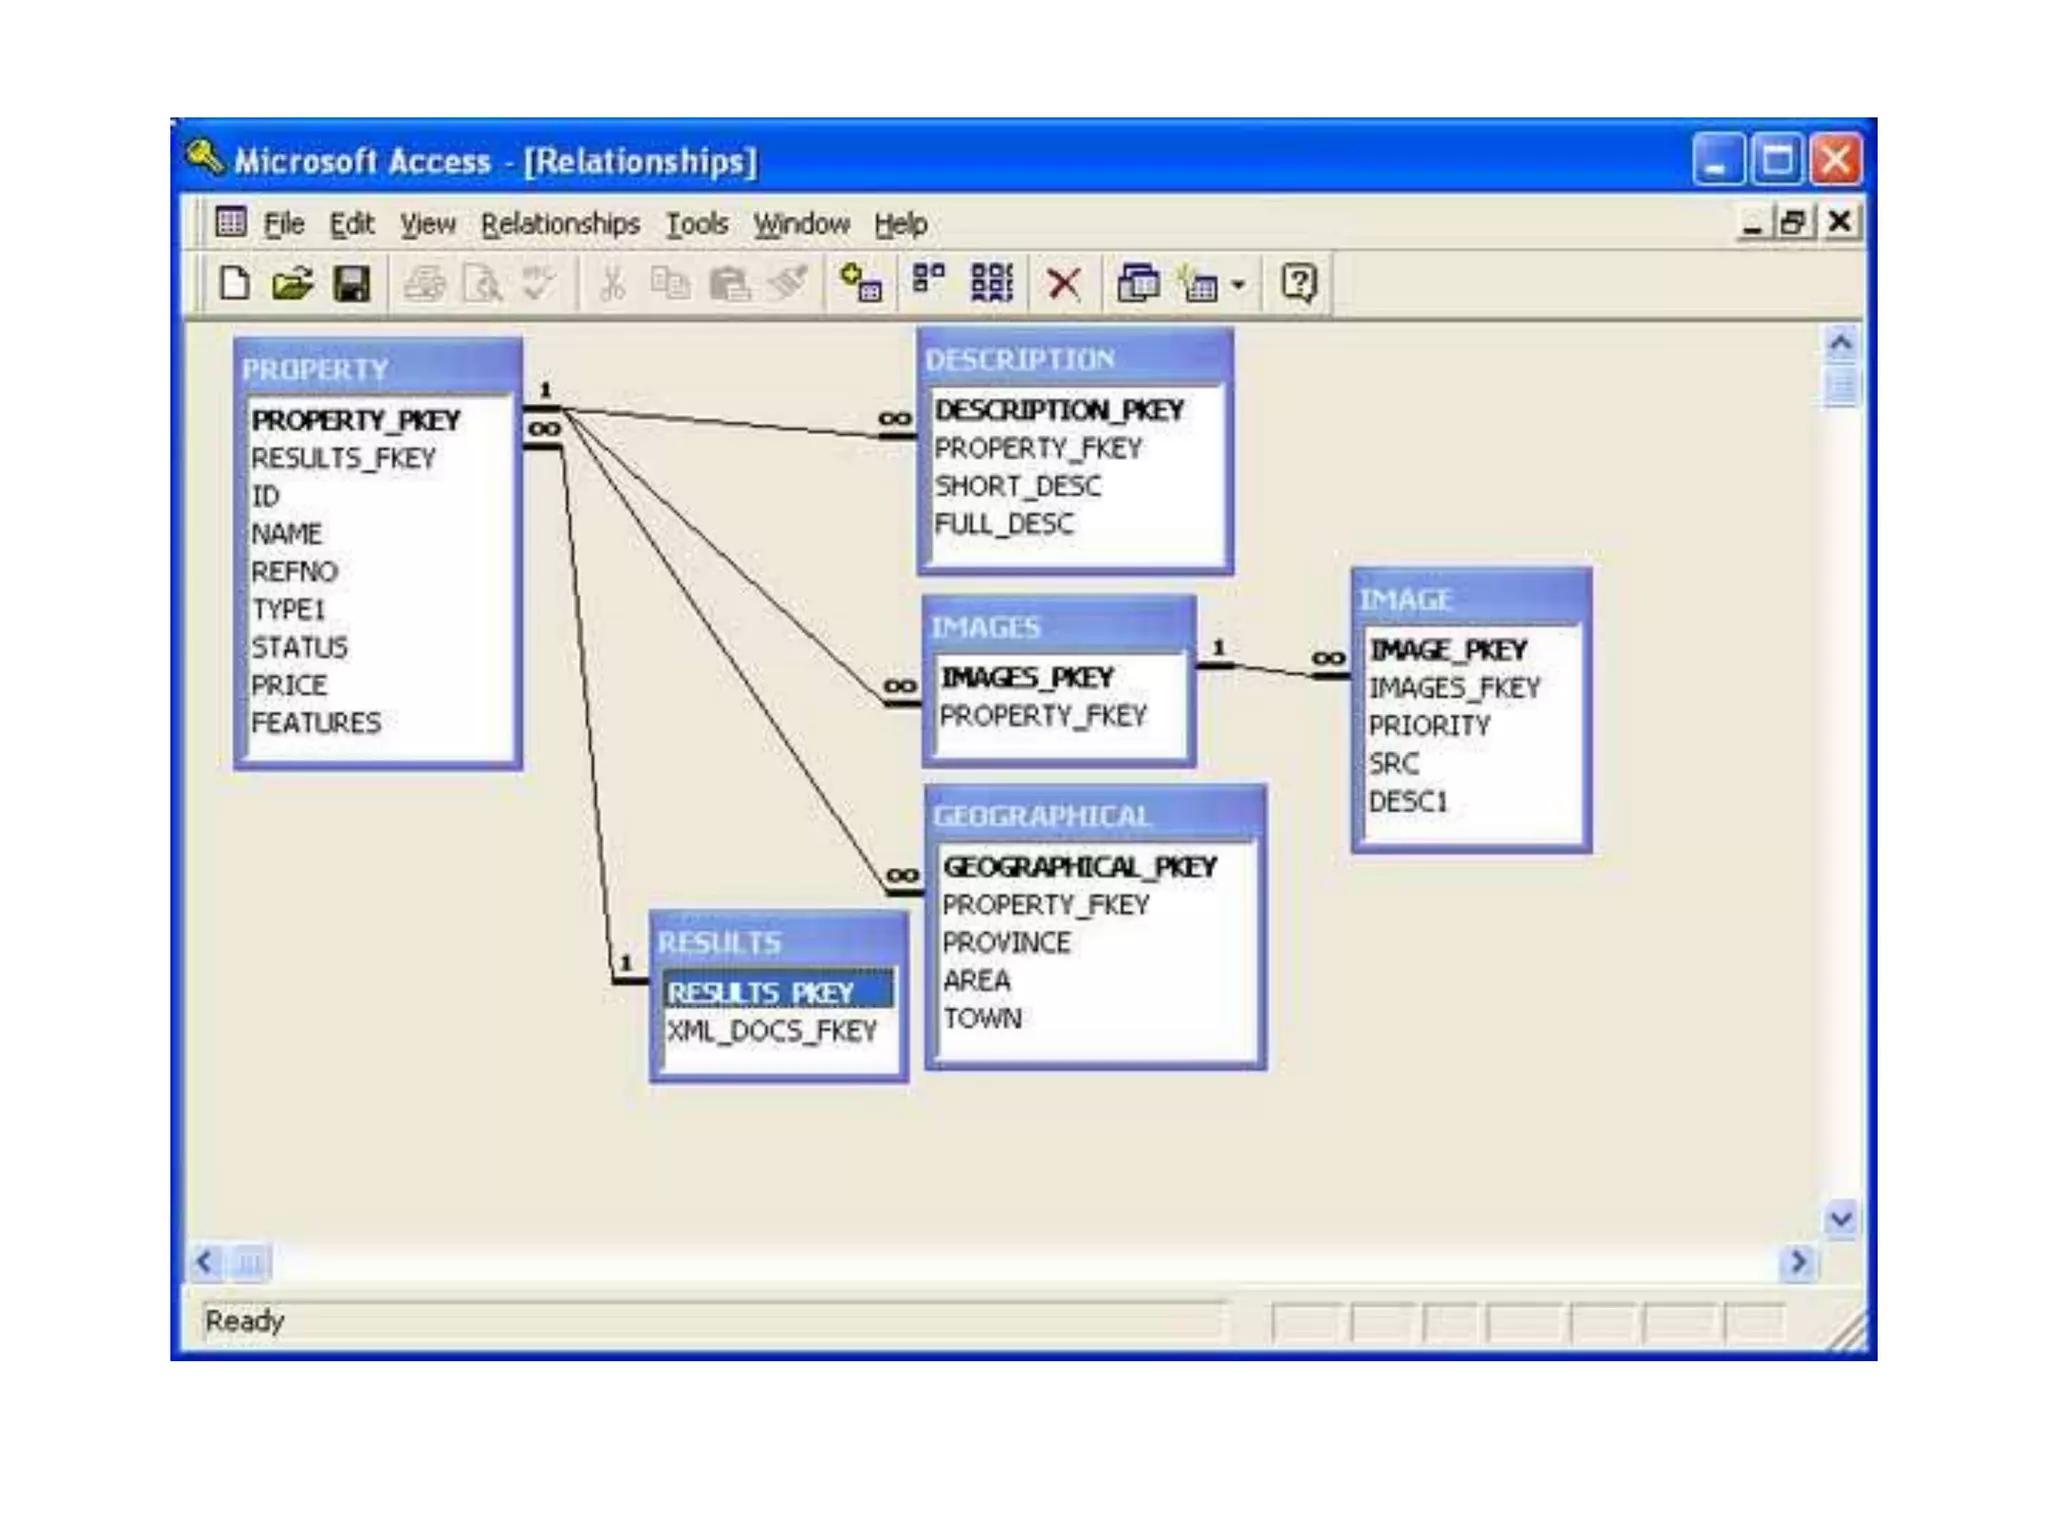Restore the inner Relationships document window

pos(1792,222)
